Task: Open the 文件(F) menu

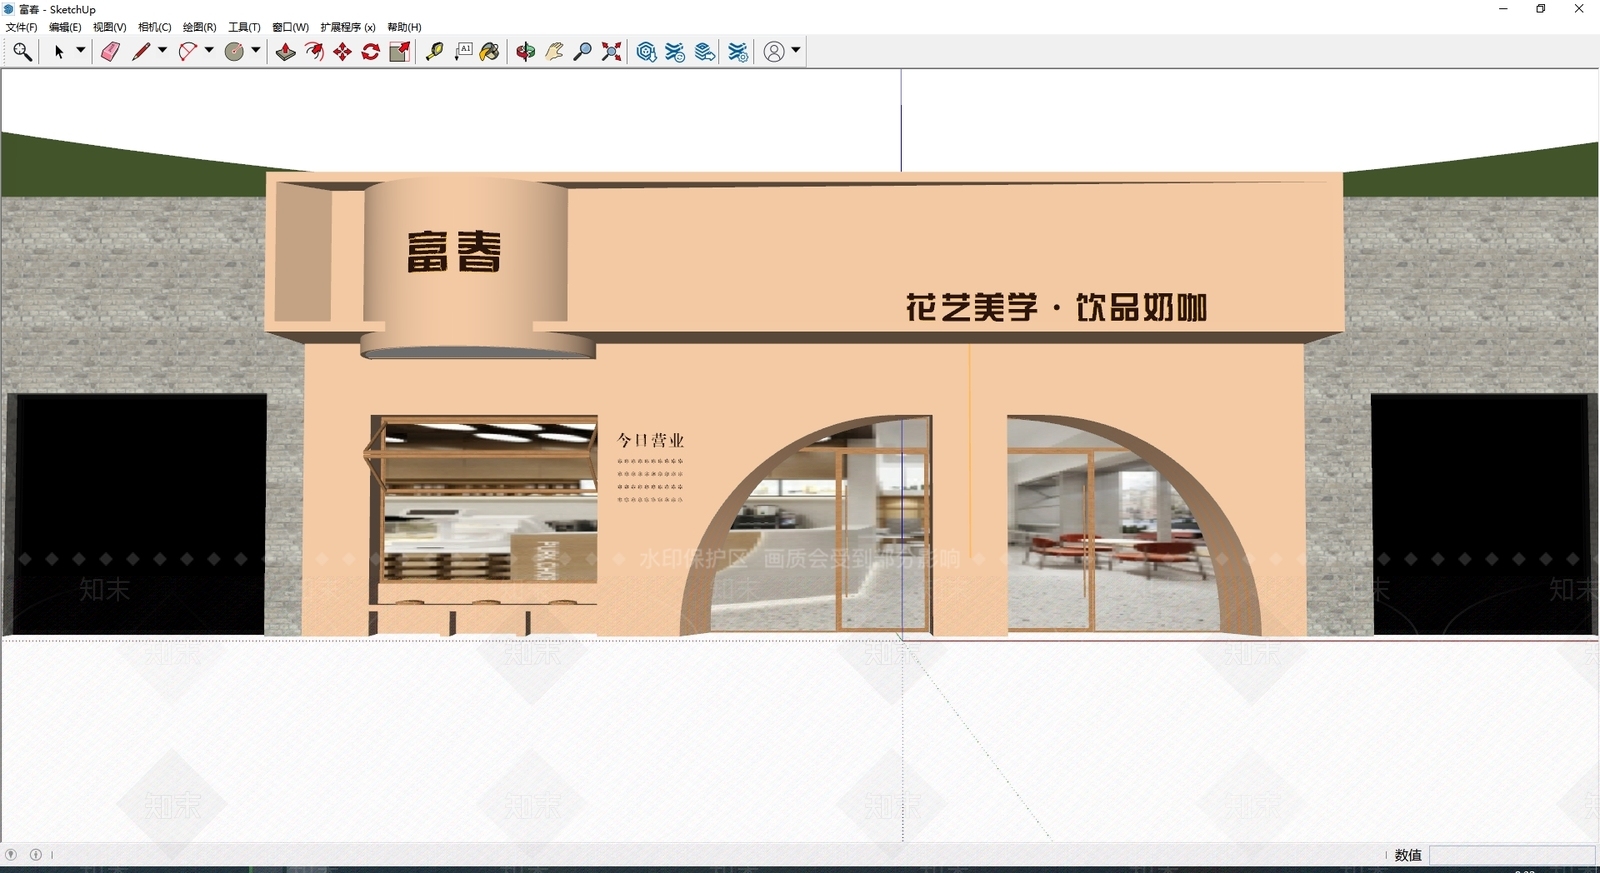Action: (x=21, y=27)
